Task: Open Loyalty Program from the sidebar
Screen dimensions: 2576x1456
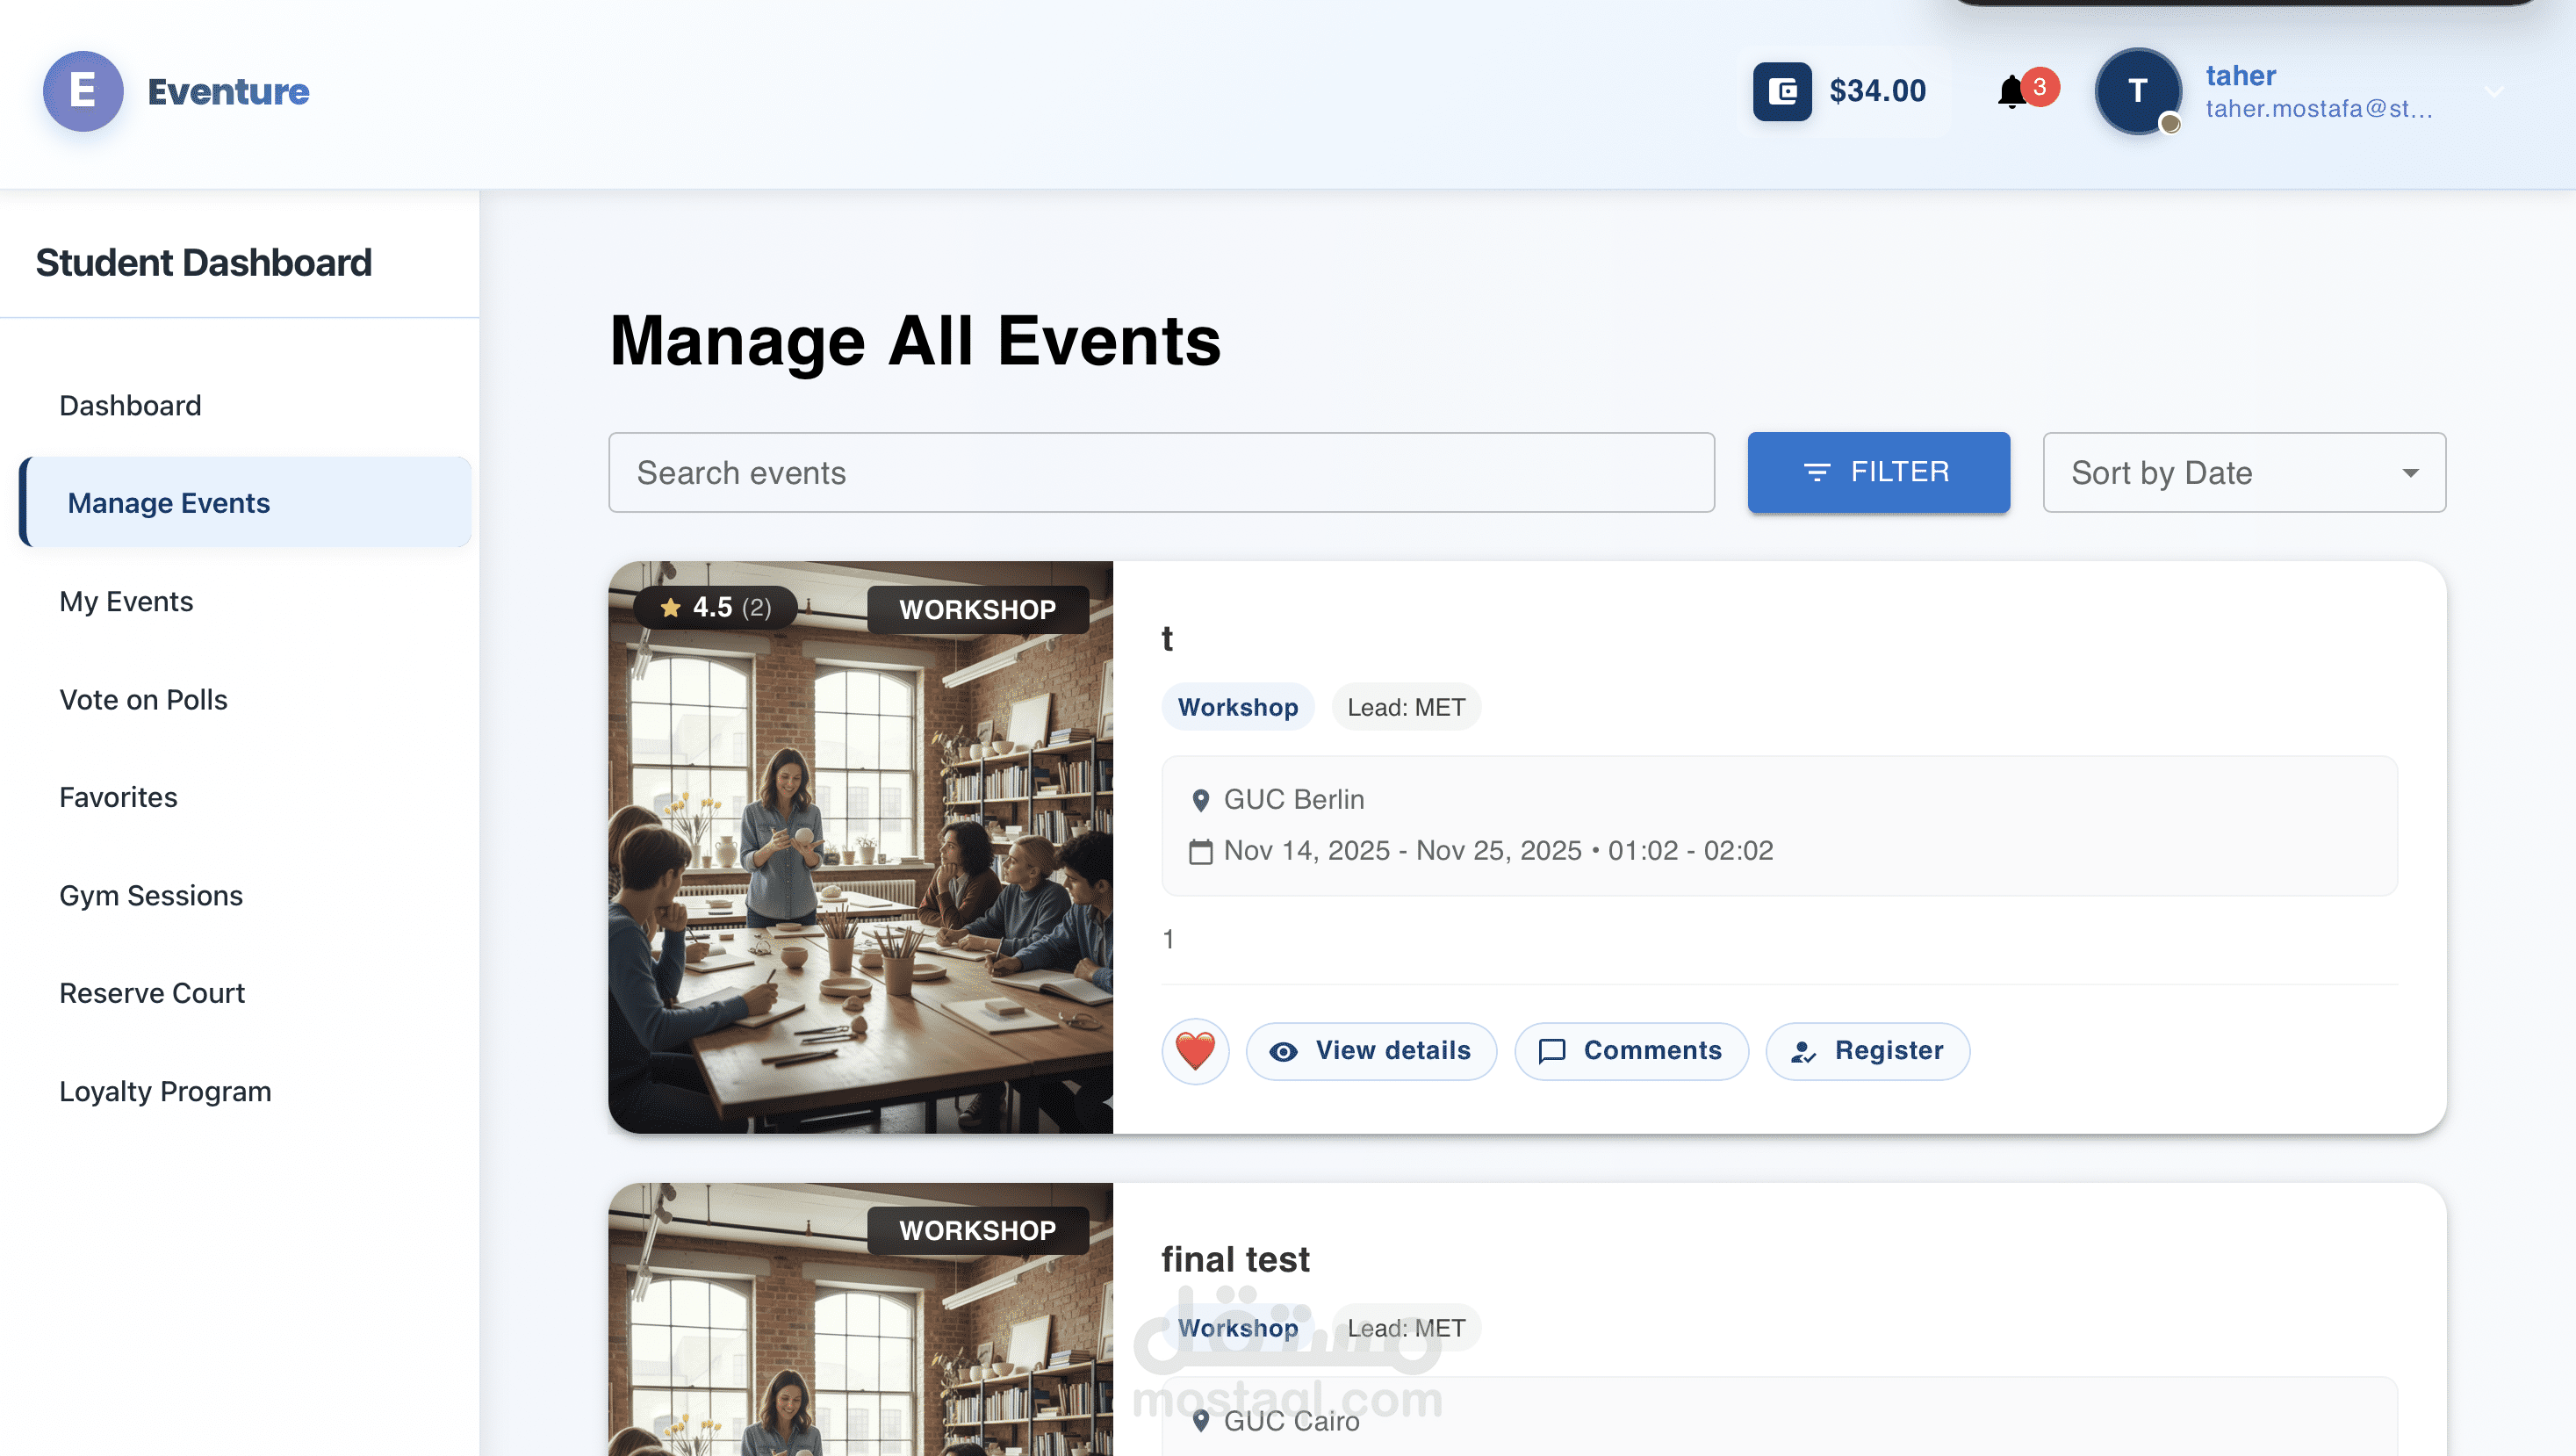Action: pos(165,1091)
